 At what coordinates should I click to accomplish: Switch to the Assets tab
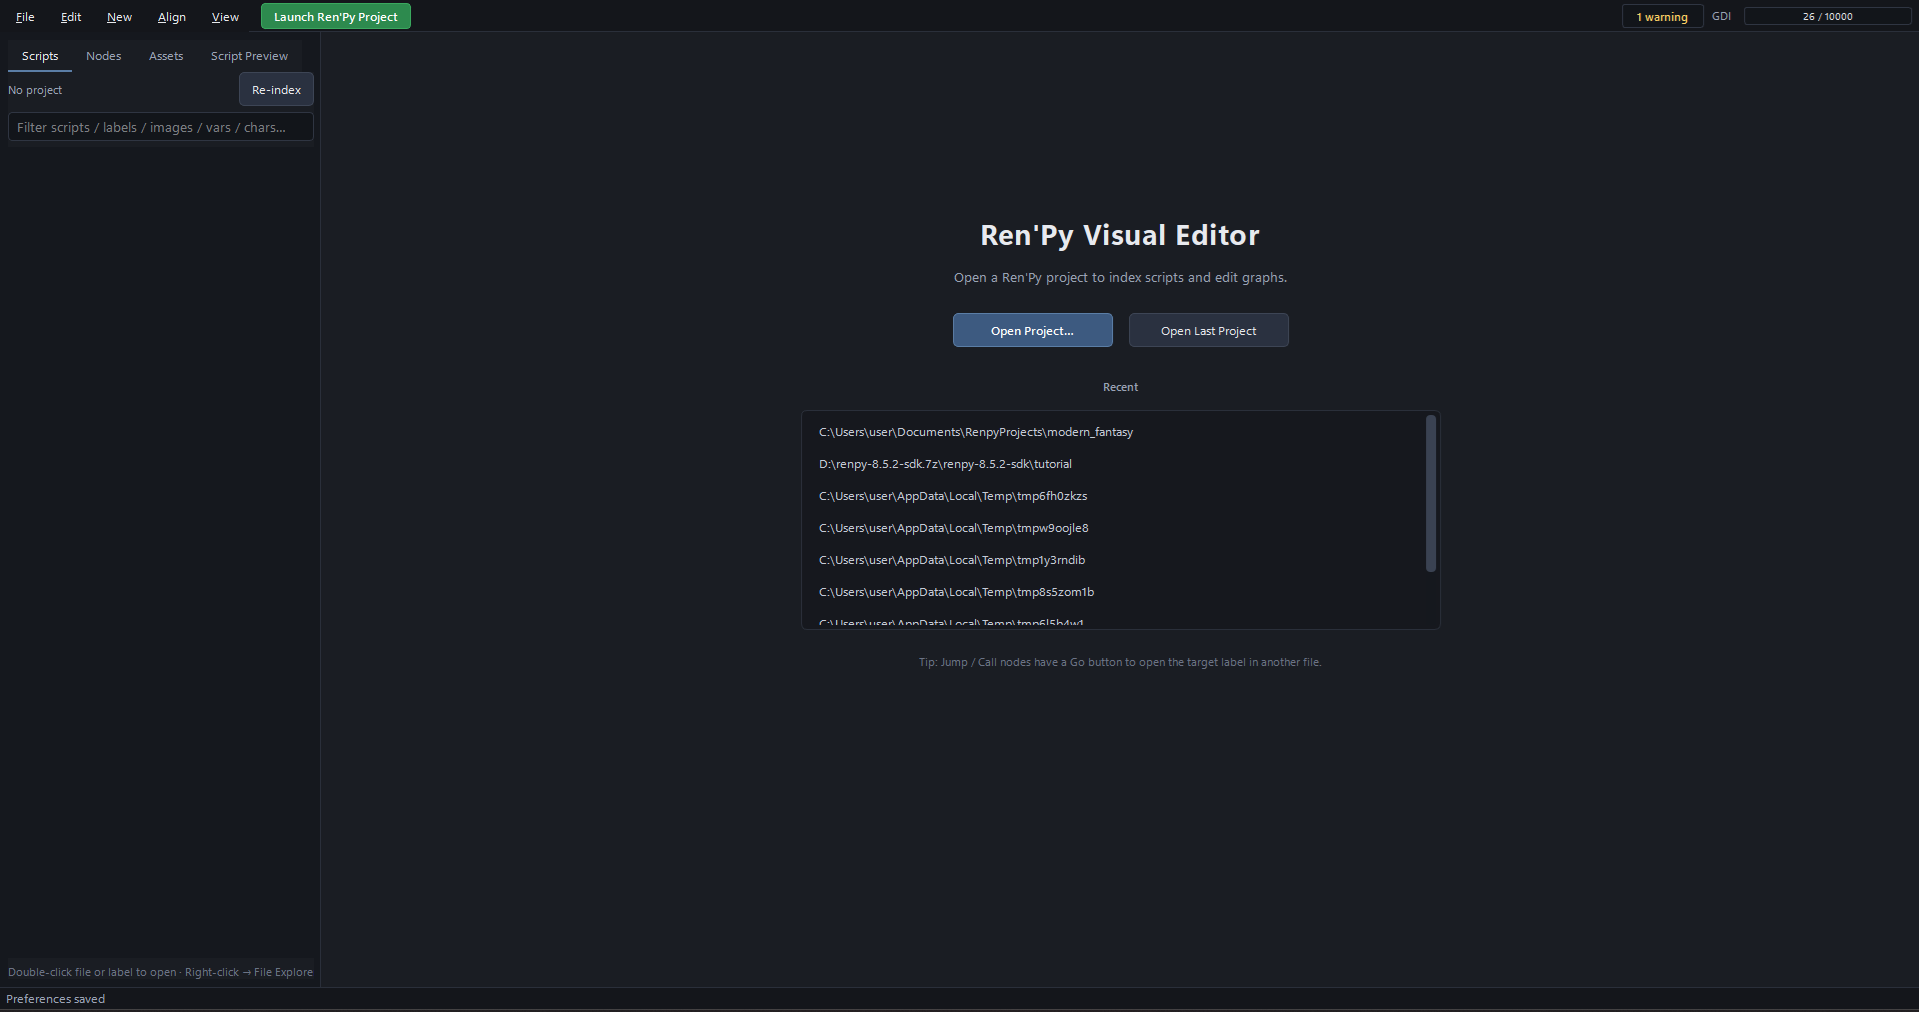click(x=166, y=56)
